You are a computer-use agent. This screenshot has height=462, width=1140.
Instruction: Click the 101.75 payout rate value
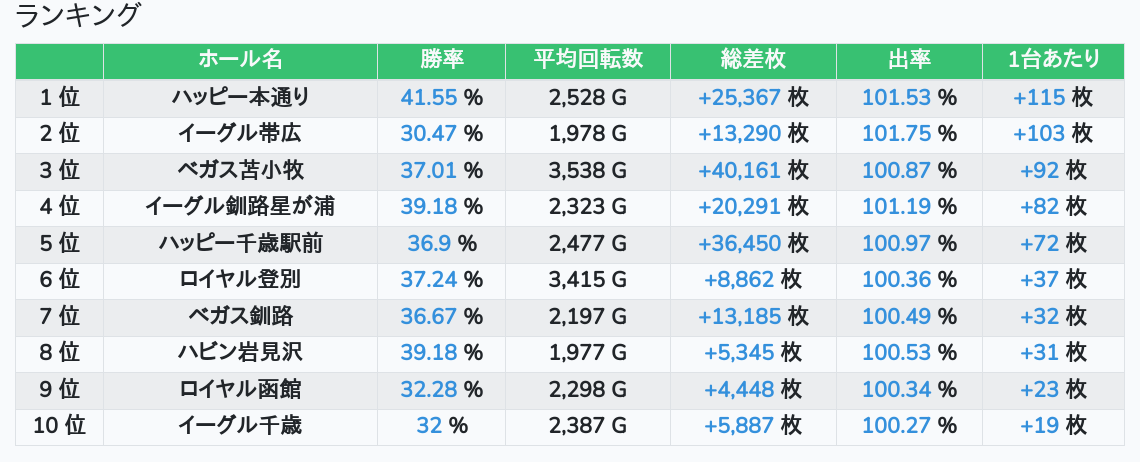(896, 134)
